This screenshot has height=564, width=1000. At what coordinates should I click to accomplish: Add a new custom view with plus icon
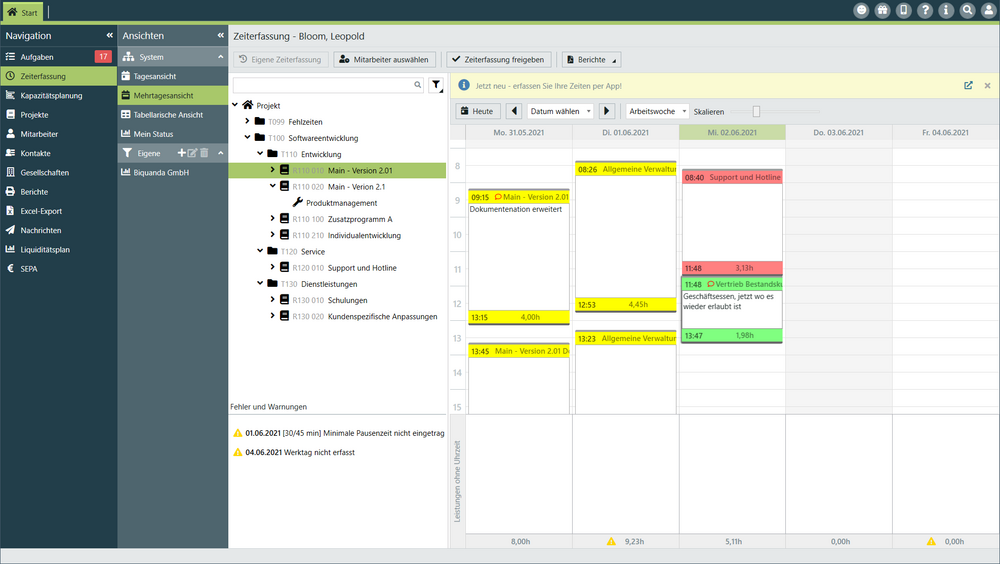pyautogui.click(x=181, y=153)
